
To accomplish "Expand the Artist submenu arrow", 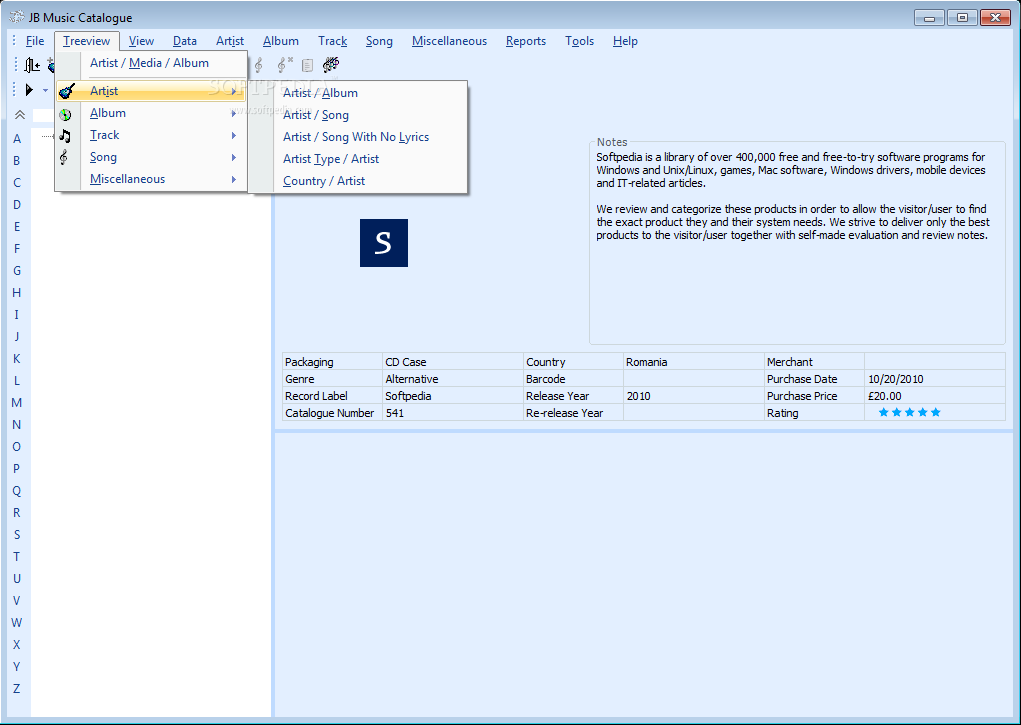I will click(x=233, y=91).
